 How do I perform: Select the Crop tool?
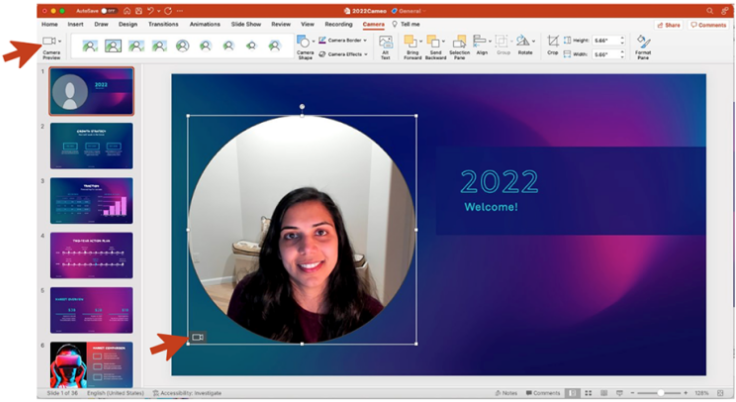pos(553,45)
